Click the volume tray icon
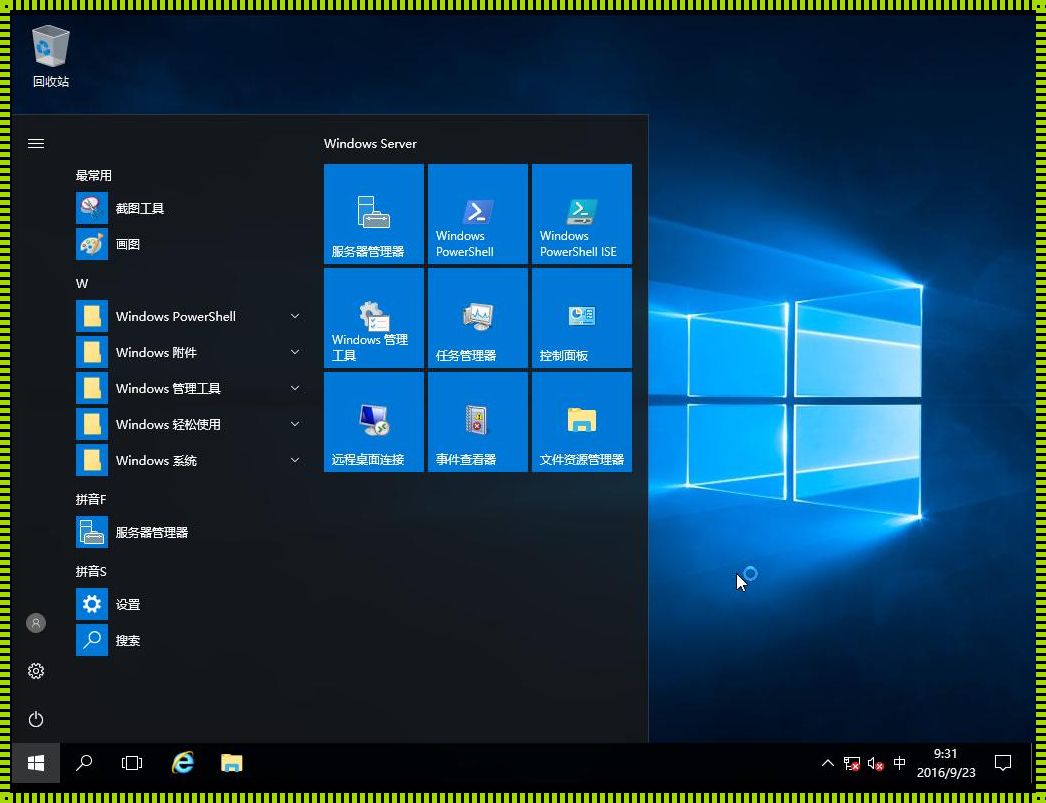 point(875,764)
